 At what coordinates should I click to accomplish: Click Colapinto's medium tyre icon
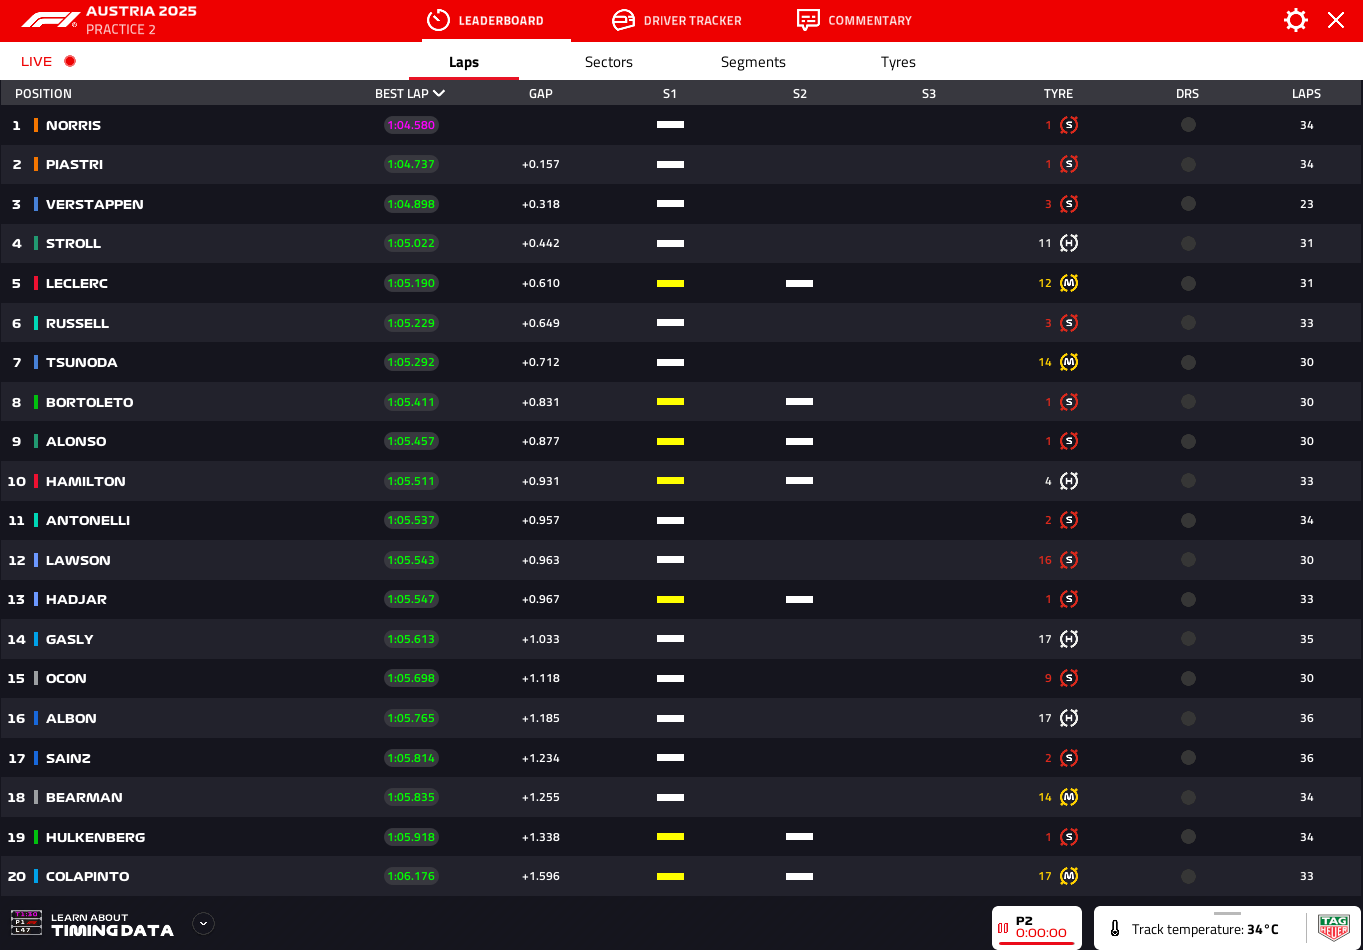[x=1069, y=876]
